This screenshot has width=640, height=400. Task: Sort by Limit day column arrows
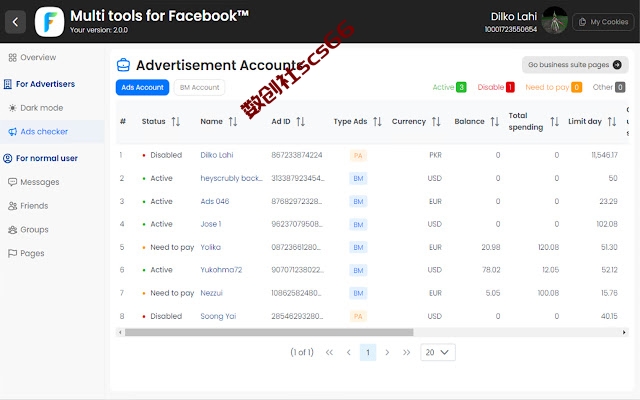click(612, 122)
